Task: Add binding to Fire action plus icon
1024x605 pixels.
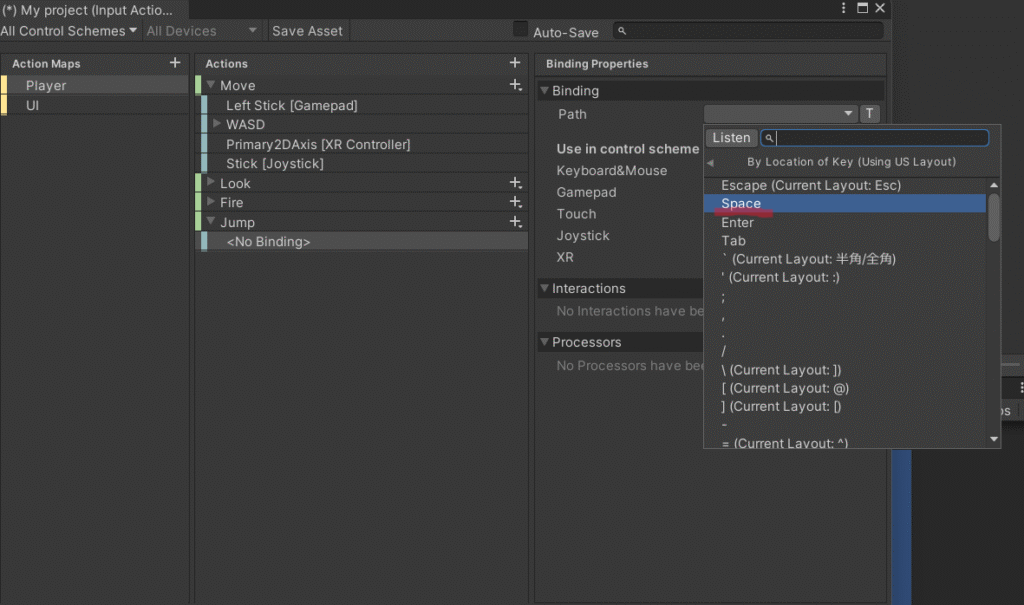Action: coord(515,202)
